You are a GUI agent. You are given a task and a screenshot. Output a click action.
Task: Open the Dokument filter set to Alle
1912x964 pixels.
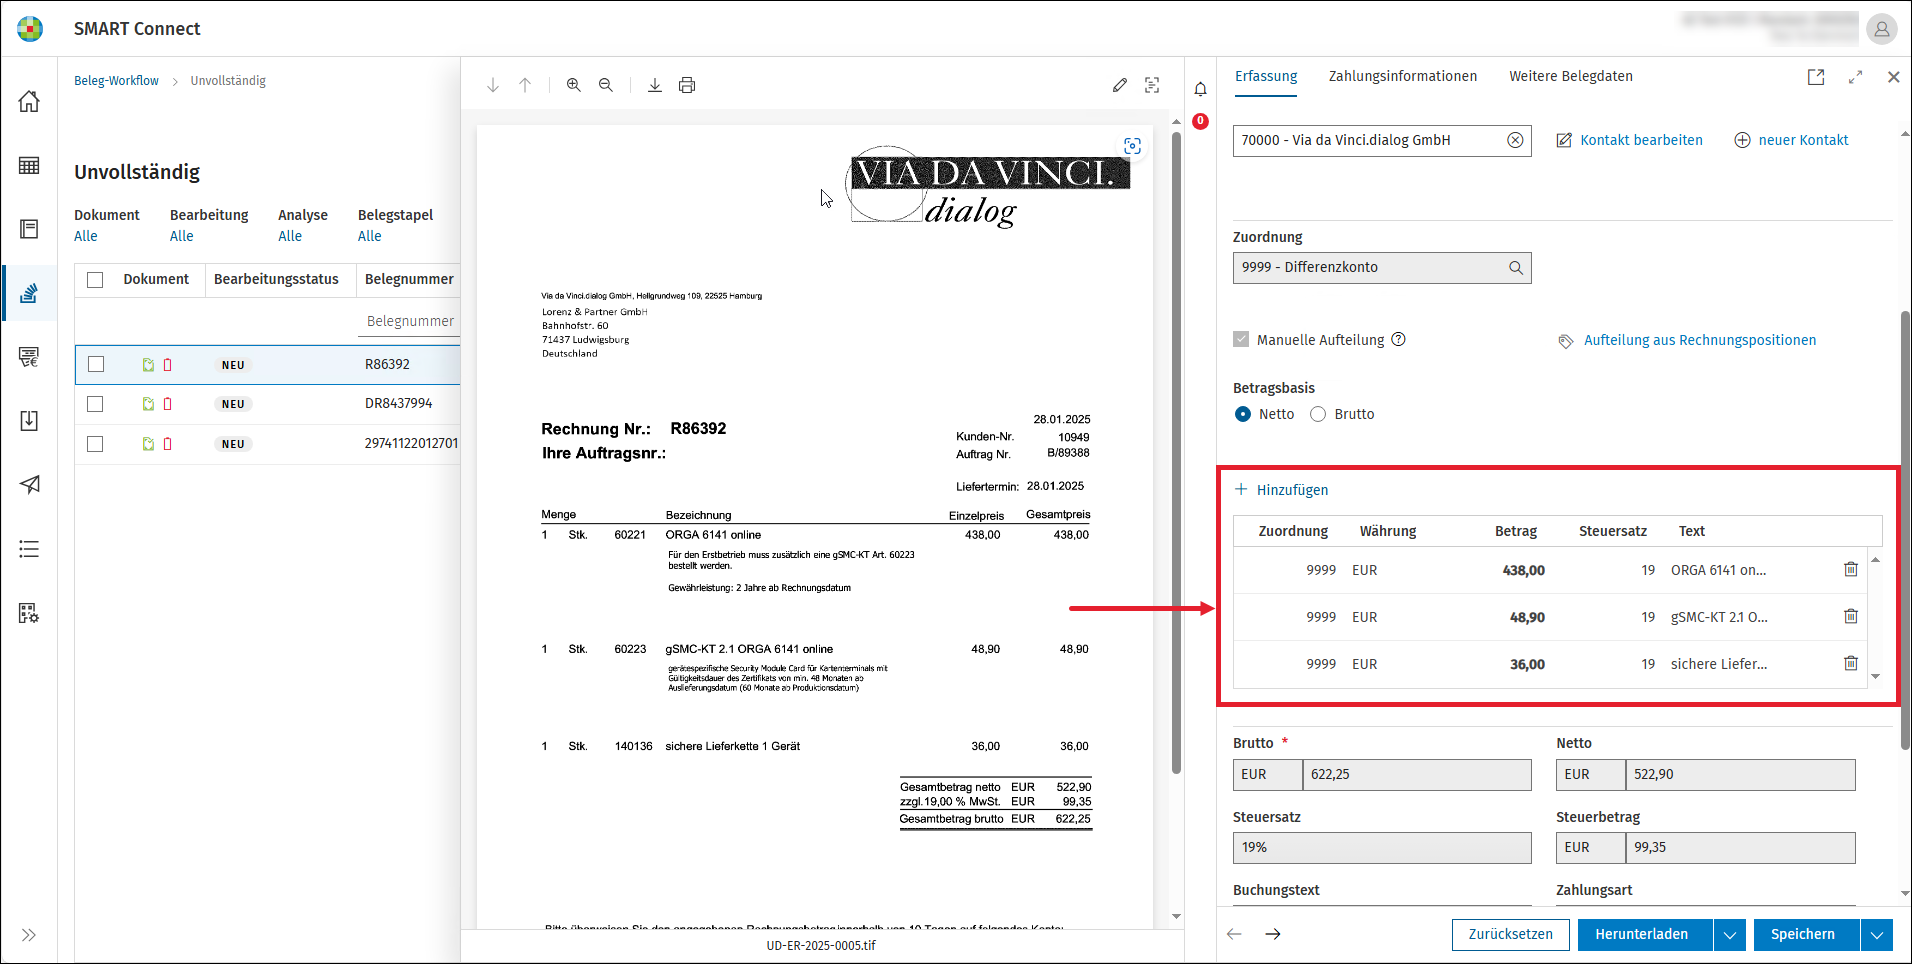click(x=86, y=236)
